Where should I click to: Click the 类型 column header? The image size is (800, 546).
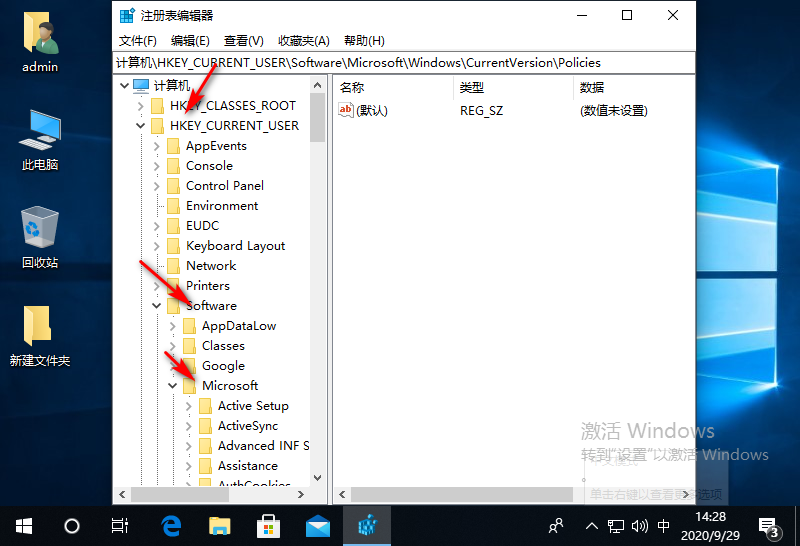point(471,88)
